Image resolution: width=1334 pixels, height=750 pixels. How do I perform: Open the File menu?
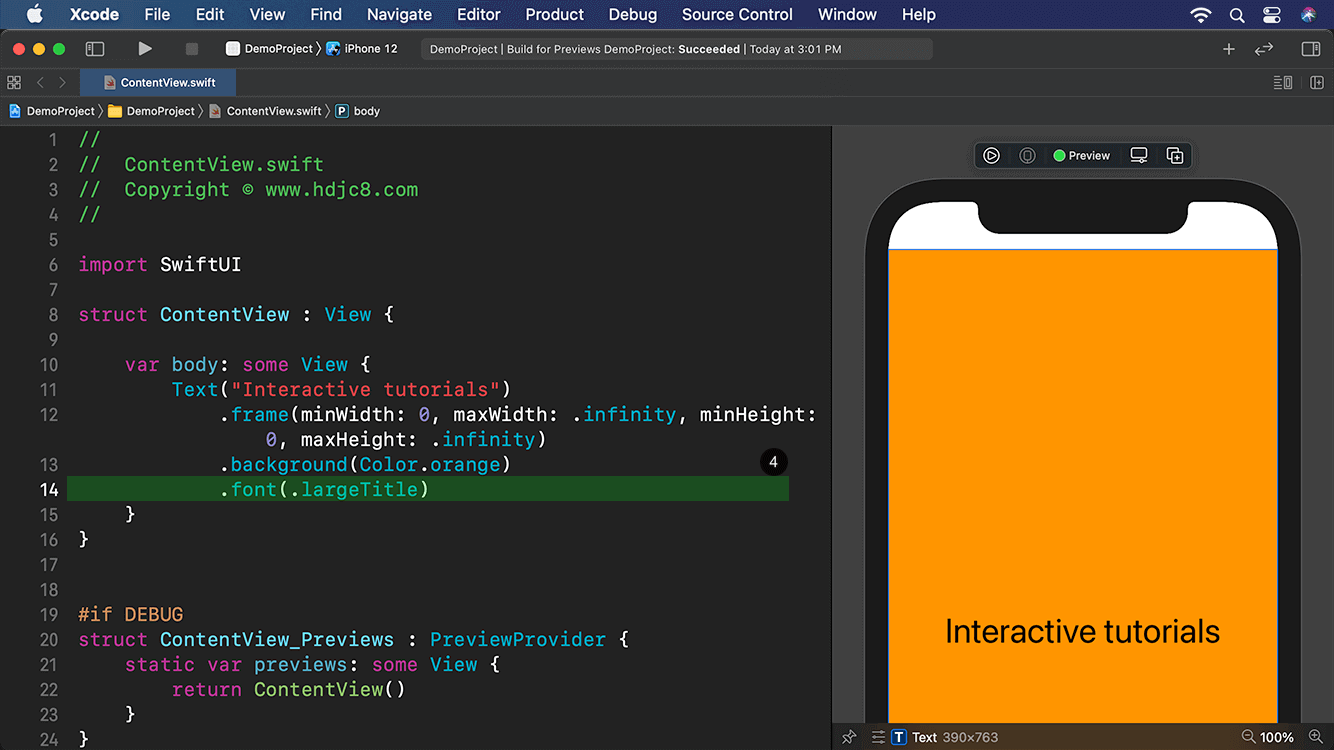coord(157,14)
